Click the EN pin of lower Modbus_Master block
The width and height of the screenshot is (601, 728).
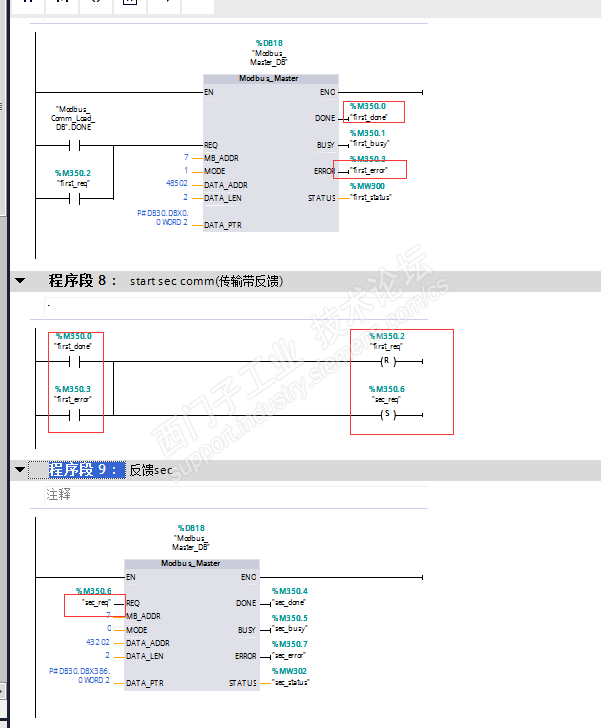pyautogui.click(x=131, y=577)
